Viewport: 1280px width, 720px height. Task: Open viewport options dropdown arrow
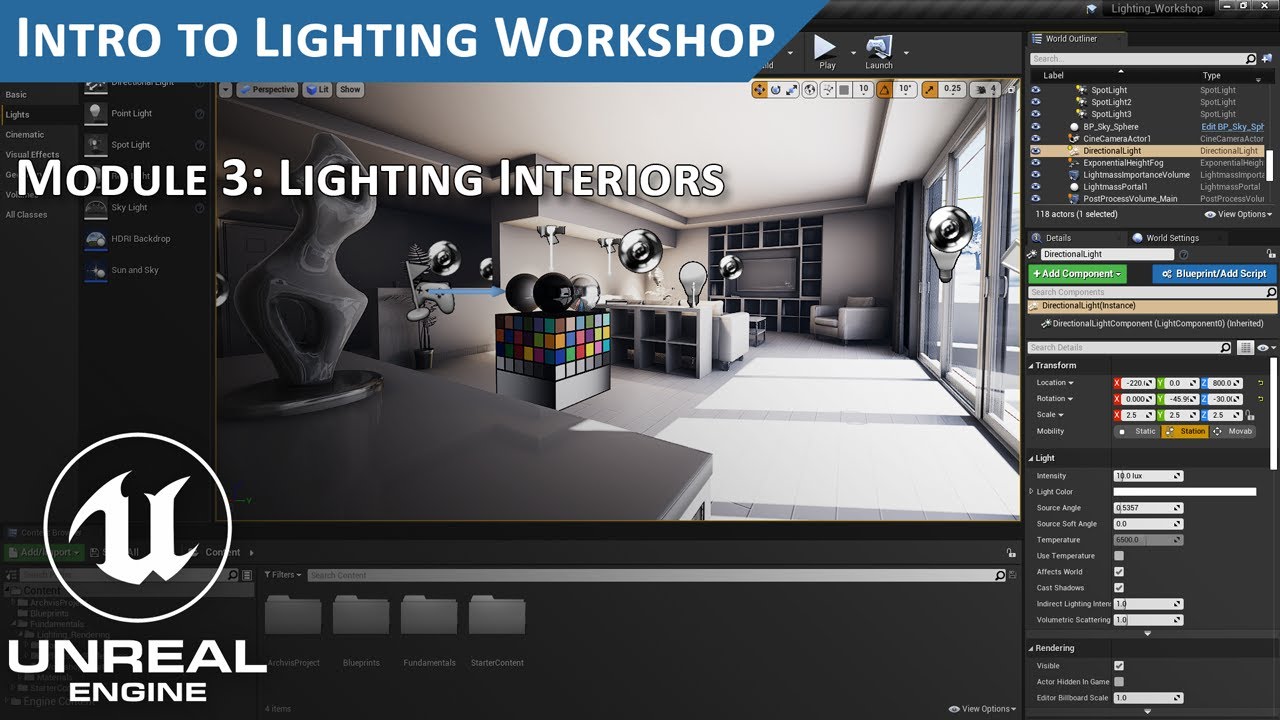coord(225,89)
